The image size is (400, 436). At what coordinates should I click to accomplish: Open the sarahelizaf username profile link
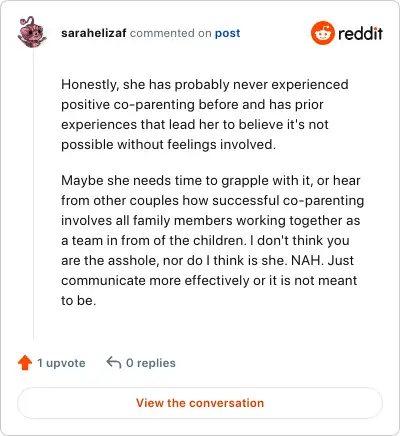tap(94, 33)
